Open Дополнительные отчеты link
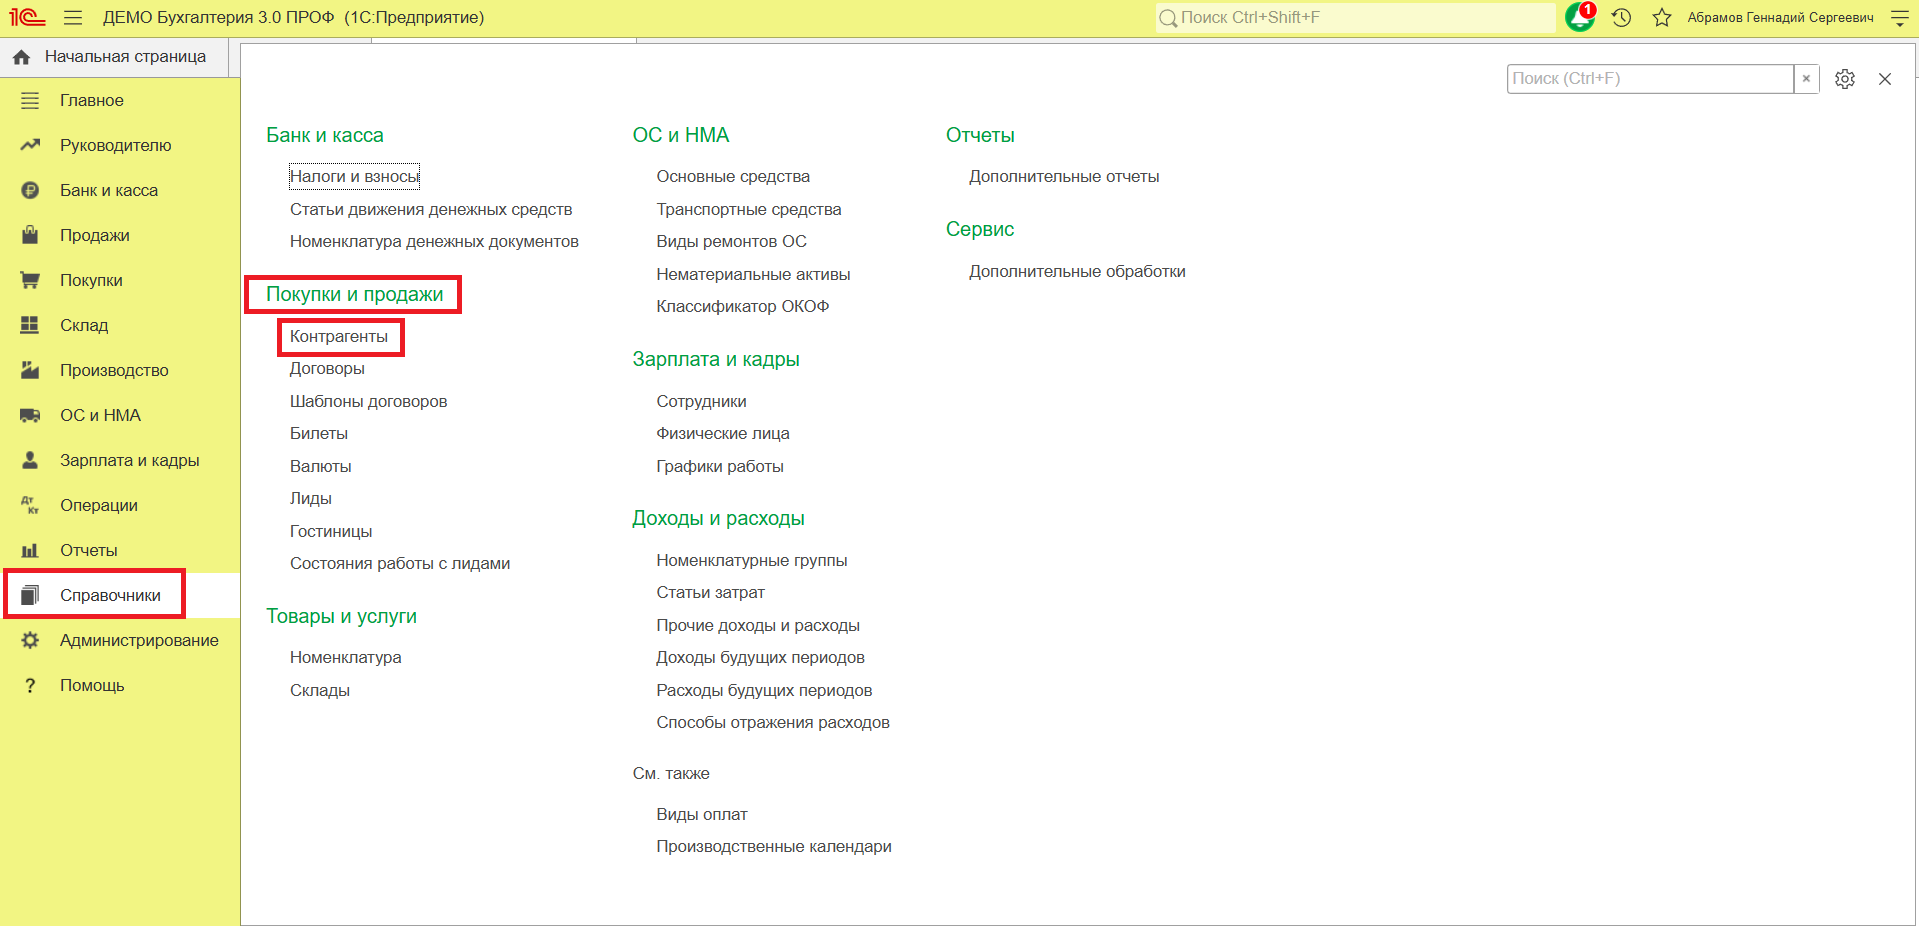 point(1064,176)
